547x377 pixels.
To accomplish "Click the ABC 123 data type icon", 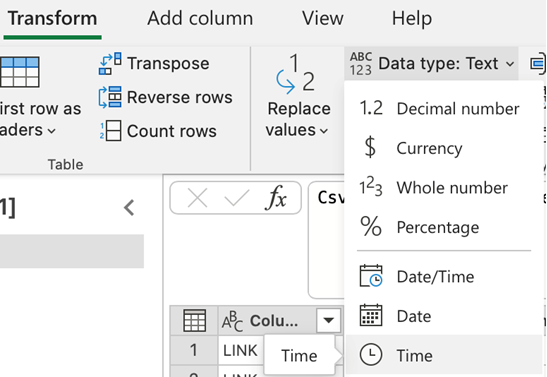I will 361,63.
